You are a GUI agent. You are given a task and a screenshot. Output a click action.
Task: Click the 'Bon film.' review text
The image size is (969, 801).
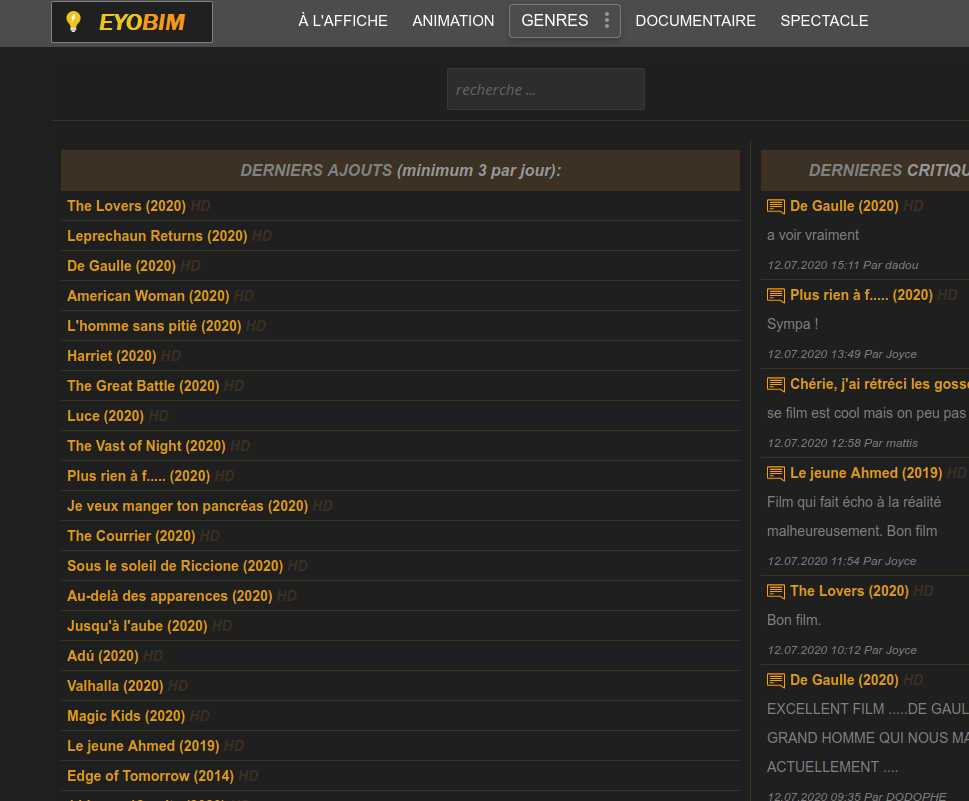coord(793,620)
